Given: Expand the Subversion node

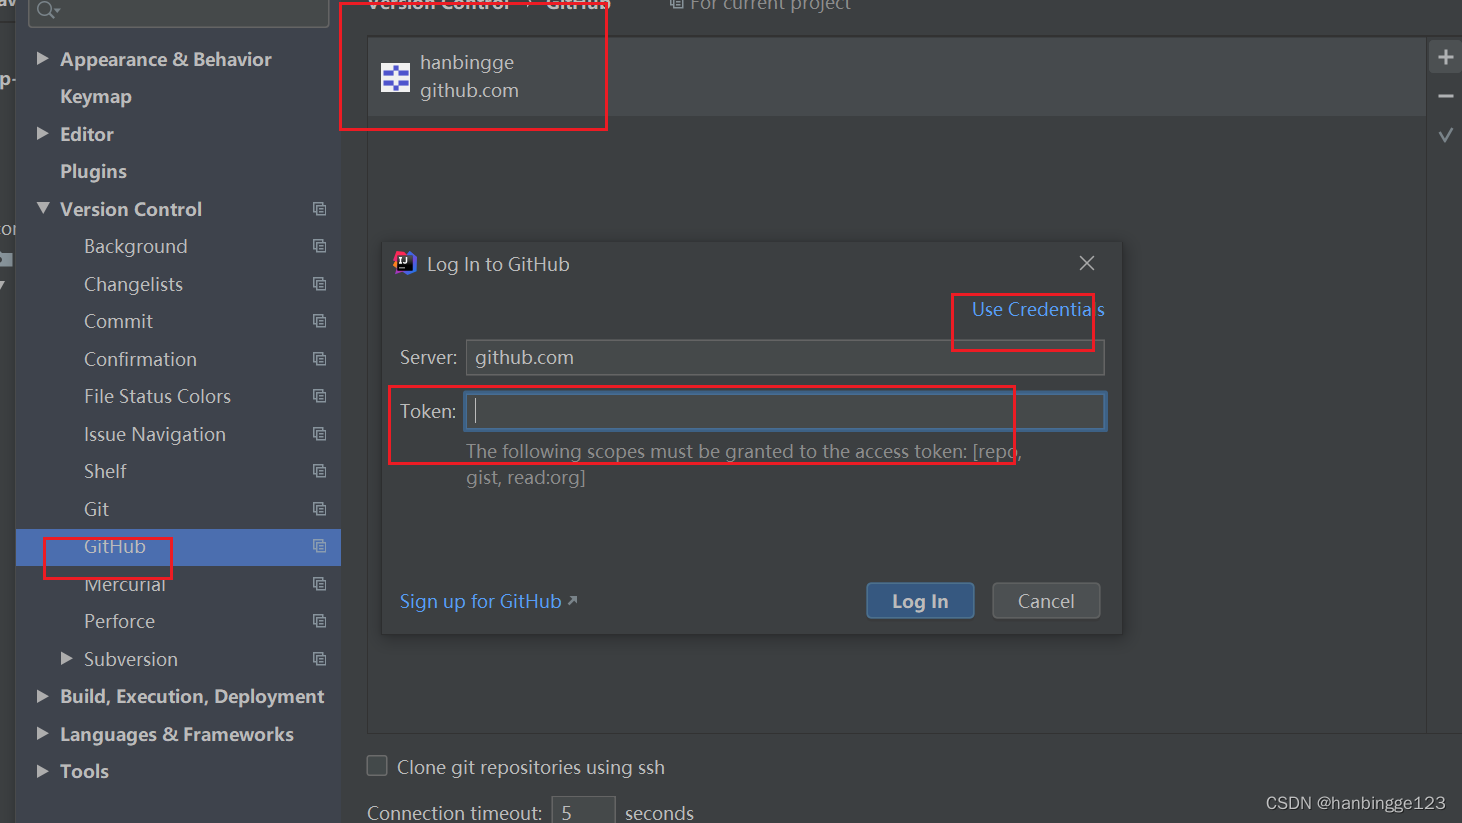Looking at the screenshot, I should 67,658.
